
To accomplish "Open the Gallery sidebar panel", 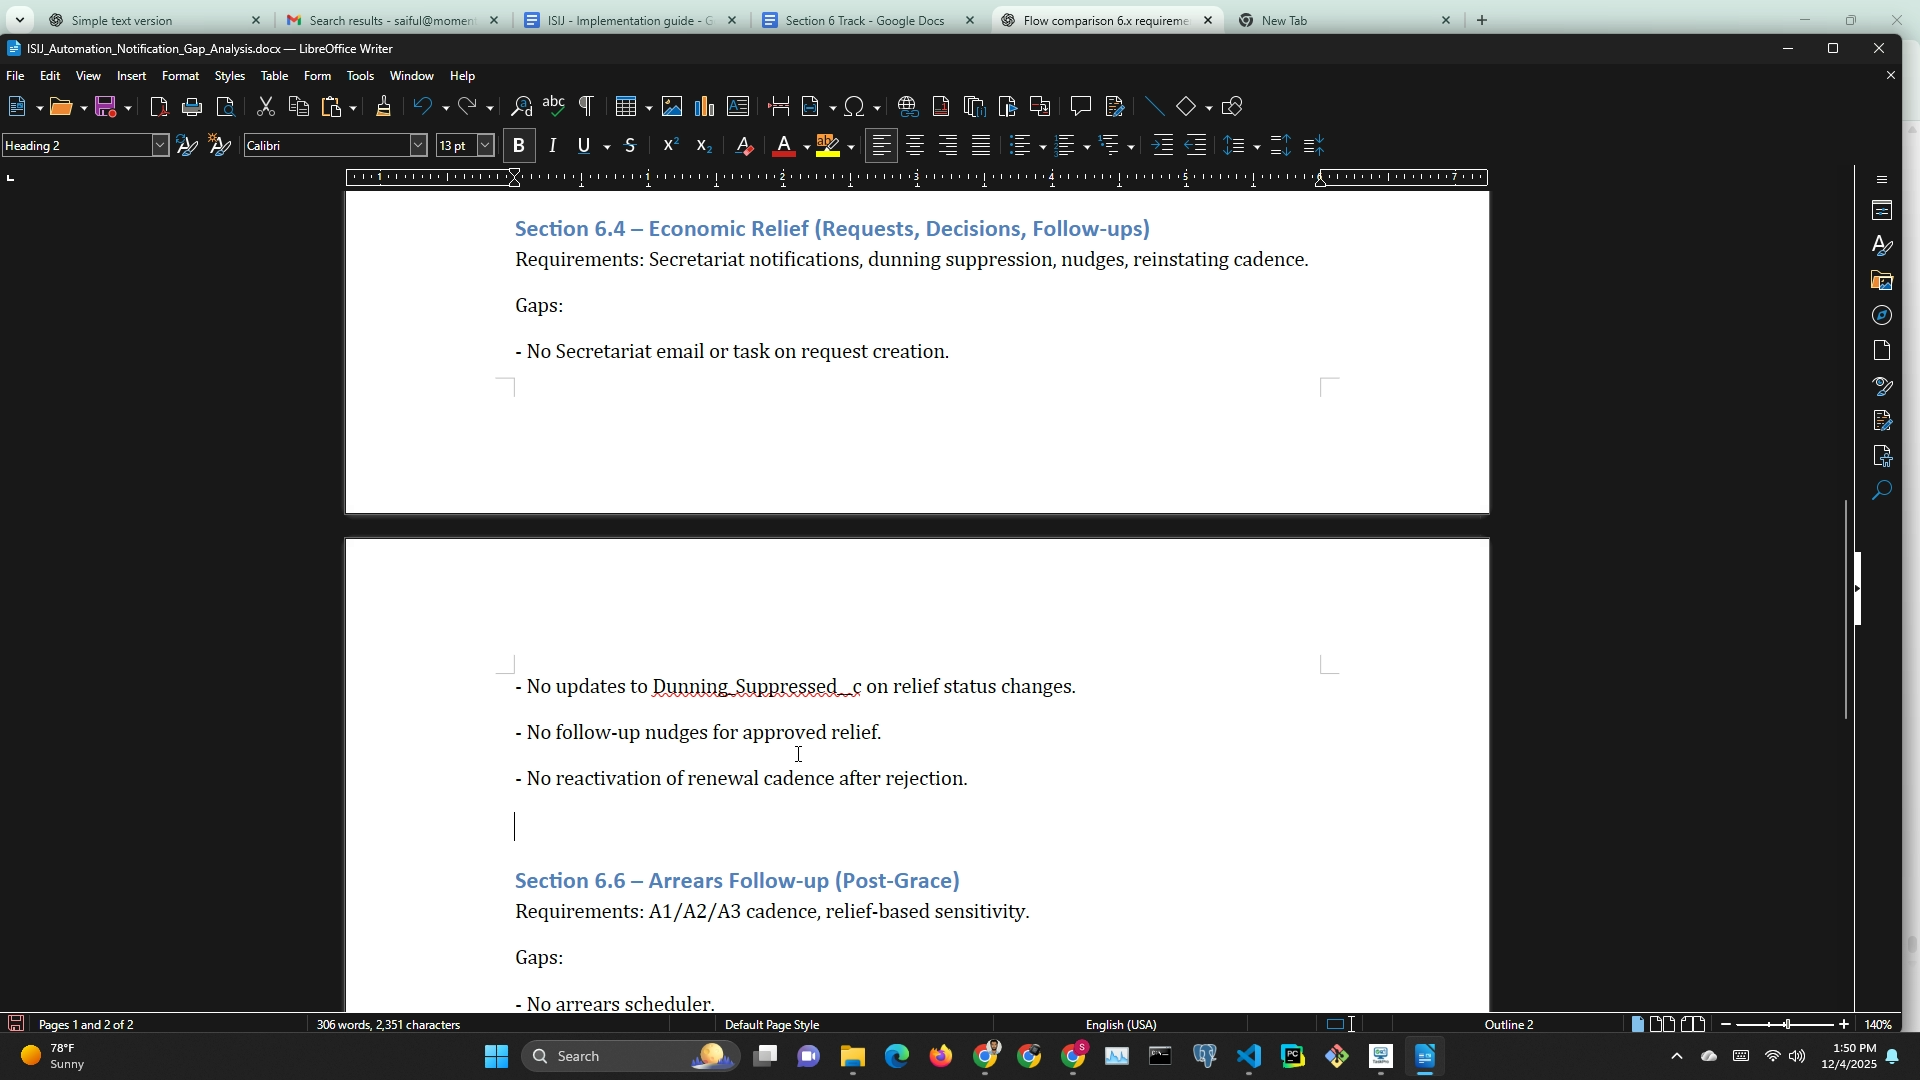I will (x=1883, y=281).
